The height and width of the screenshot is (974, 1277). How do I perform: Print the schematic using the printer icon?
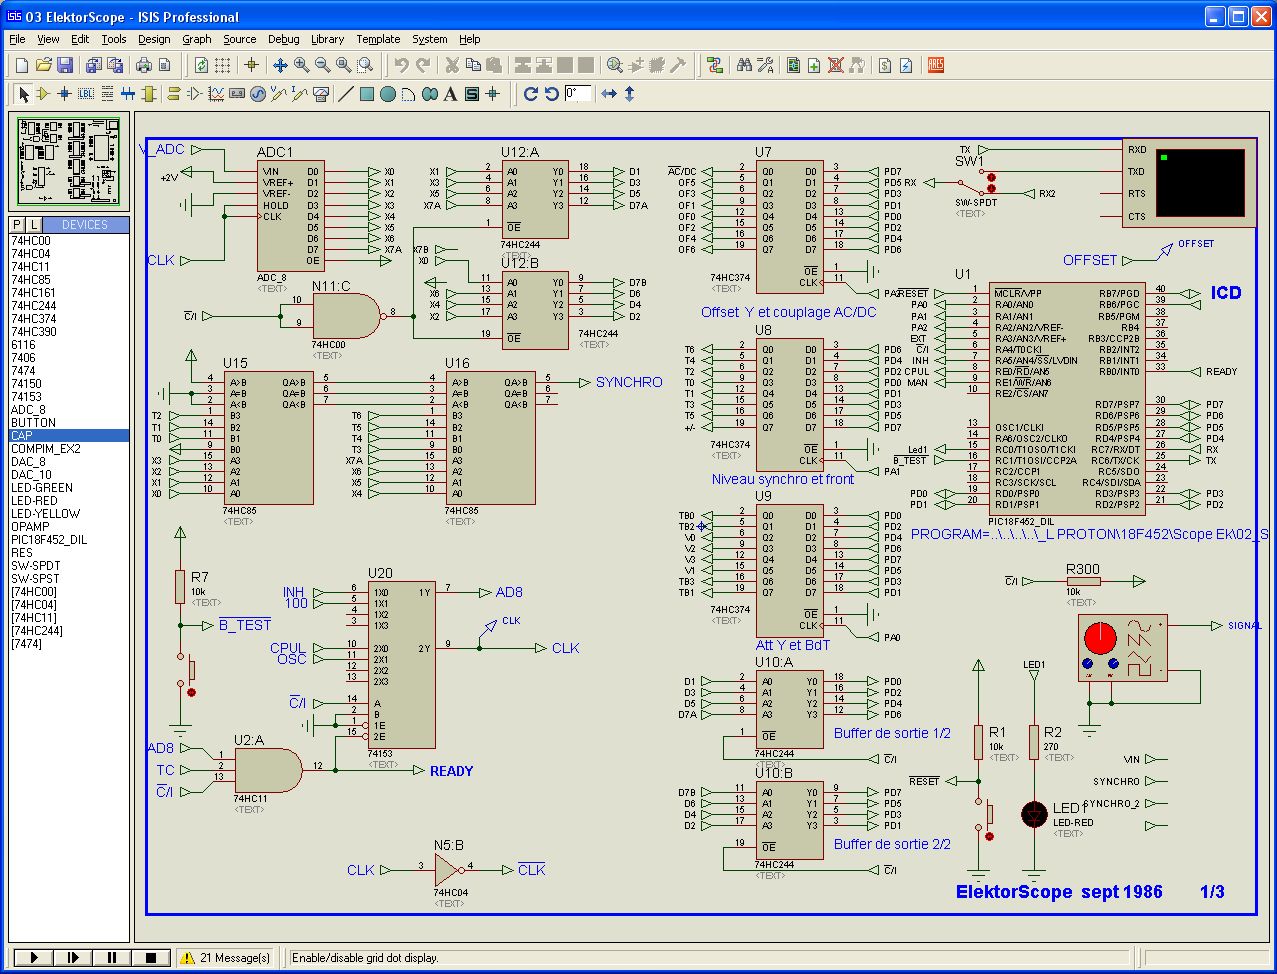click(143, 65)
